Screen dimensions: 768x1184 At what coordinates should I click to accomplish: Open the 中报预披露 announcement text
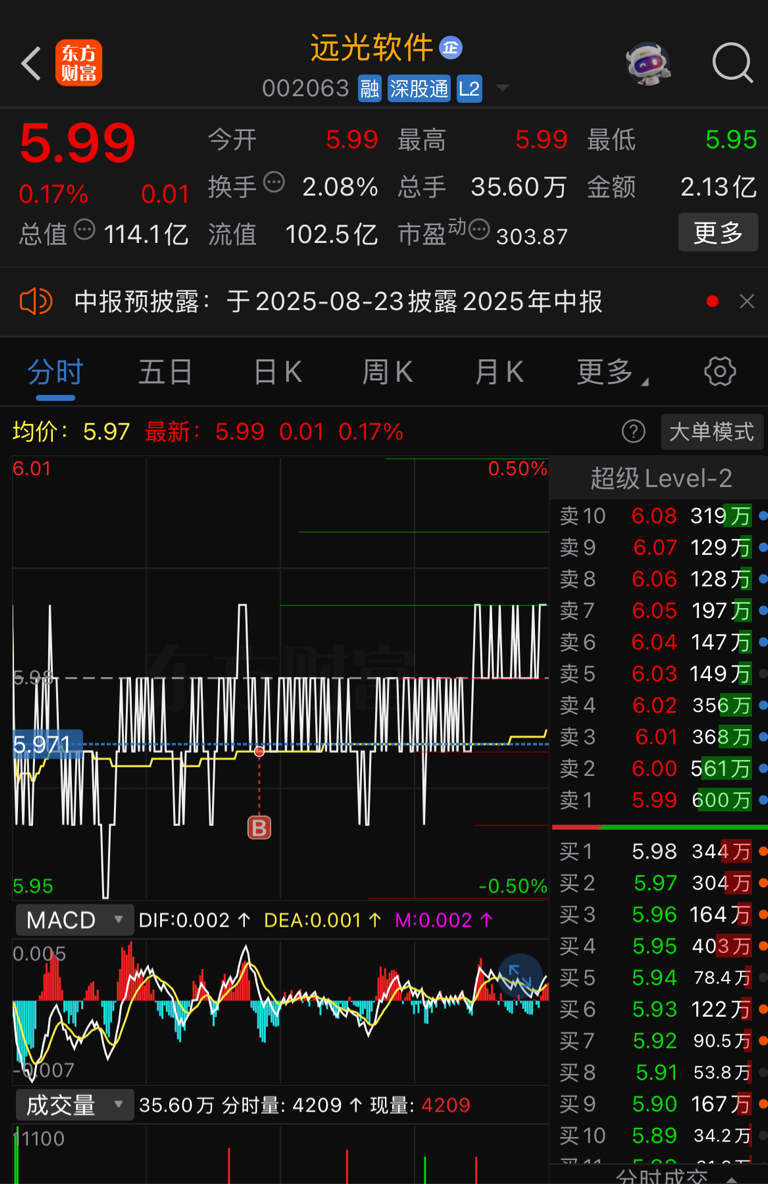[338, 302]
